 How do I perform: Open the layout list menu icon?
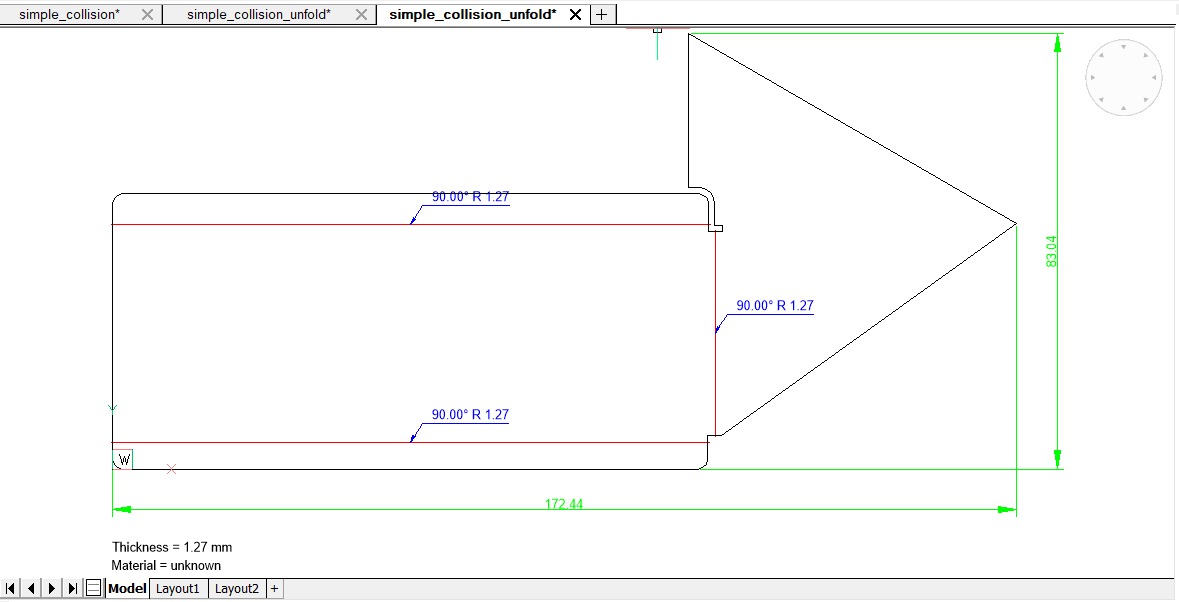(x=93, y=588)
